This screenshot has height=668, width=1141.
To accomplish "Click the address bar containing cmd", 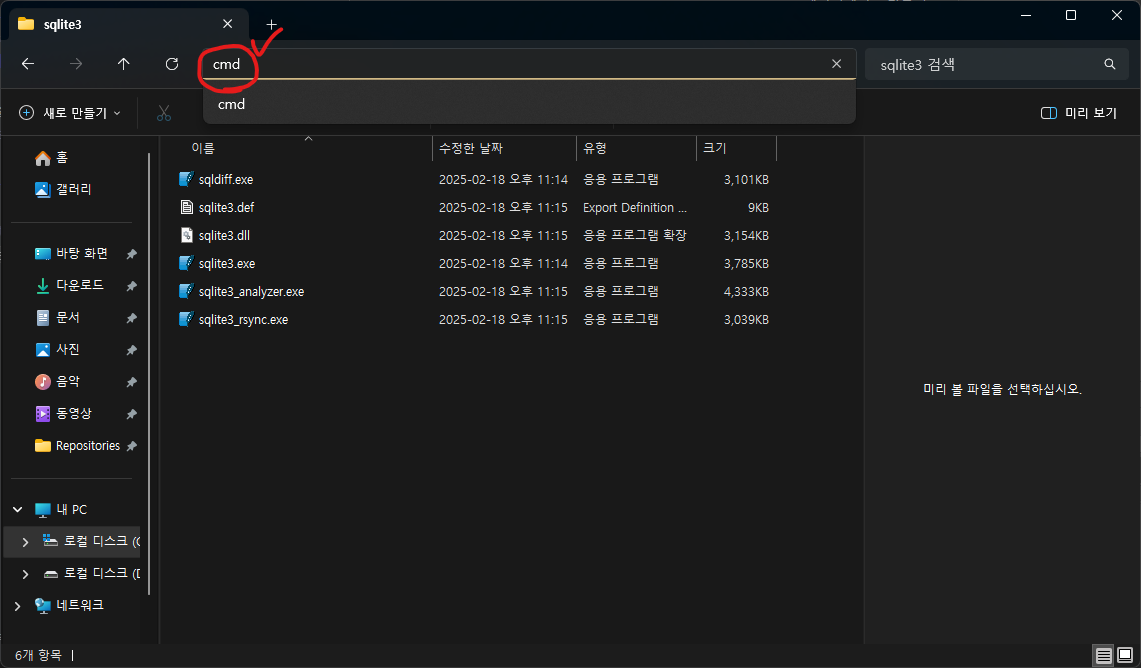I will [529, 64].
